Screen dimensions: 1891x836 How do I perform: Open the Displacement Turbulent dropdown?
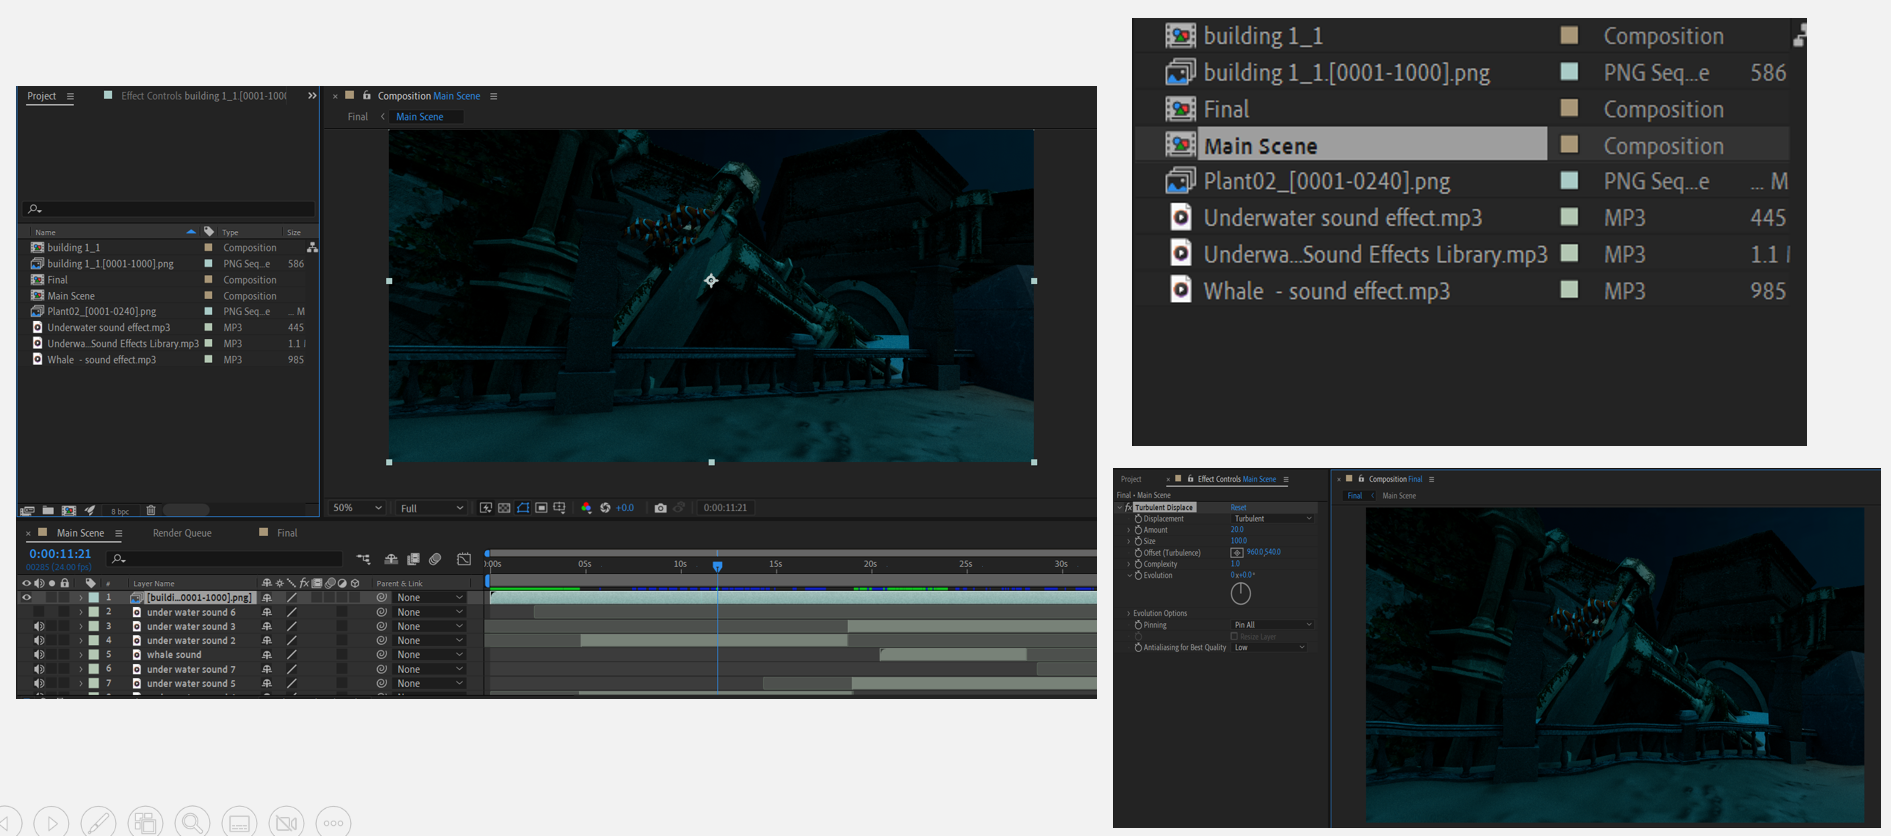point(1273,519)
